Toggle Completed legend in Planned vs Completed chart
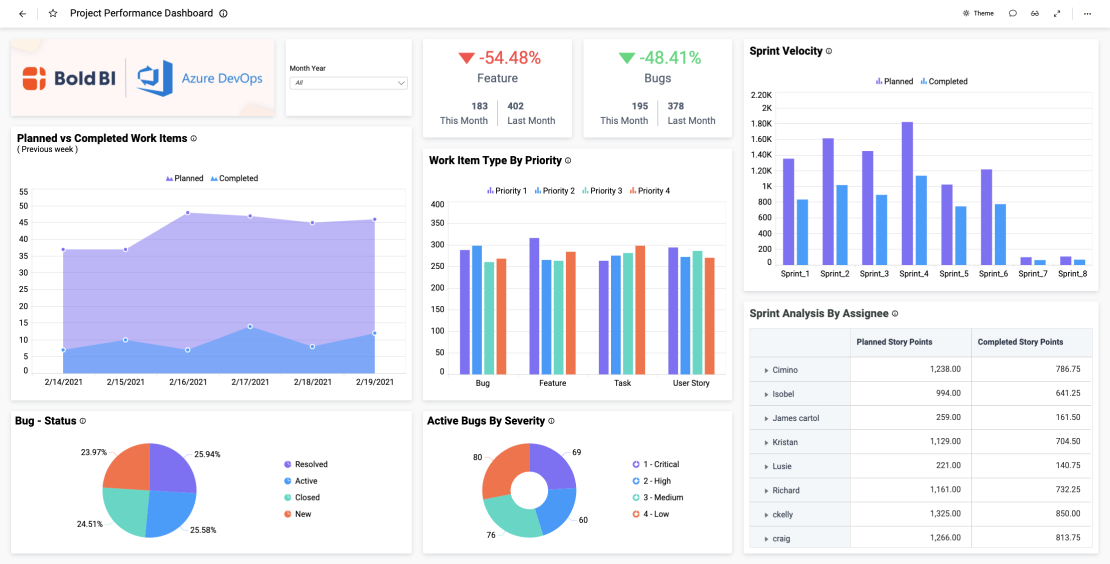Screen dimensions: 1110x564 [234, 179]
